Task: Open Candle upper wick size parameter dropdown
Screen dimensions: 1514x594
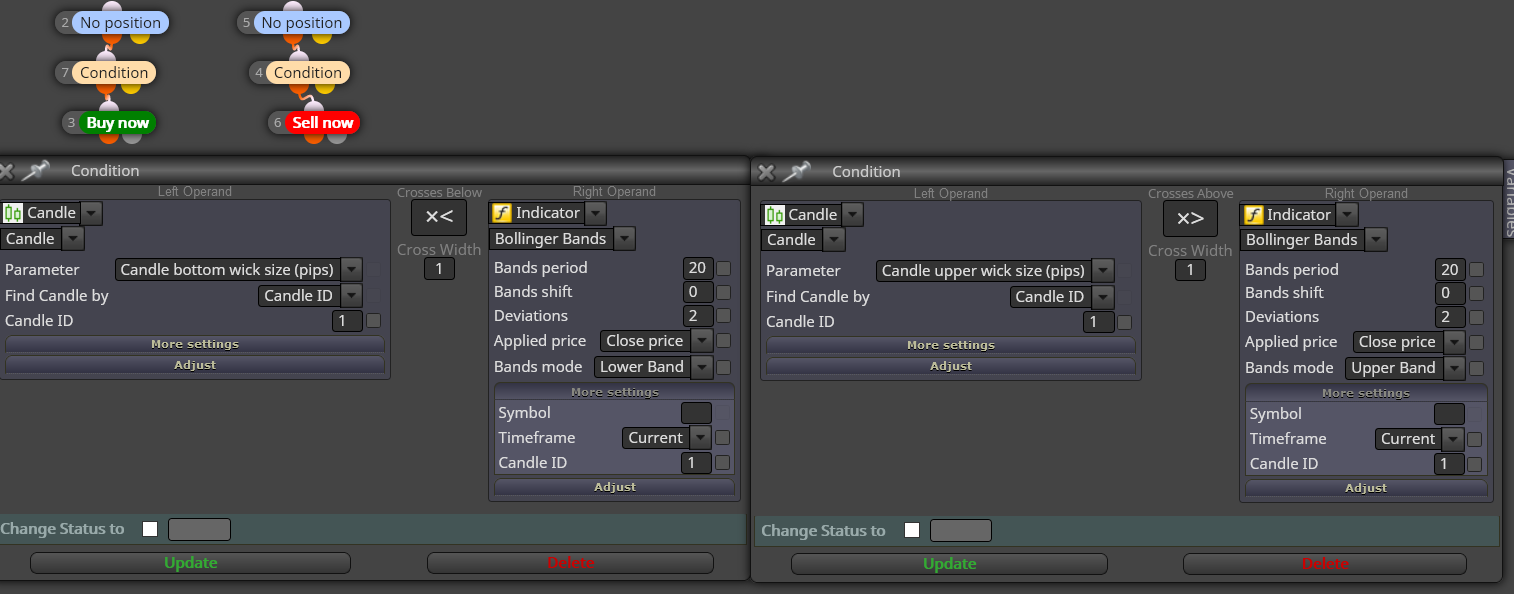Action: coord(1103,271)
